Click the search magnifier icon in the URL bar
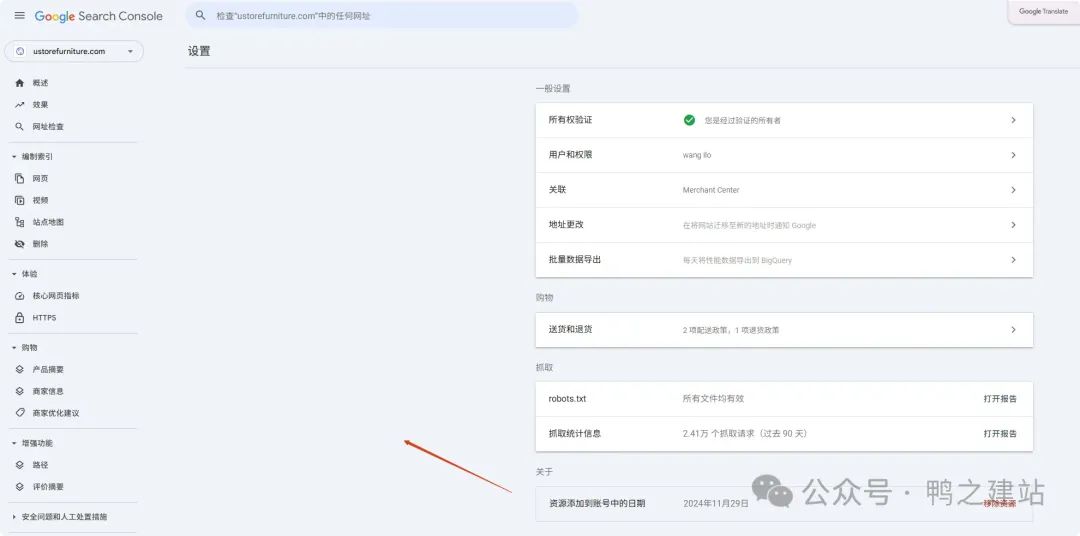The image size is (1080, 536). pos(200,15)
